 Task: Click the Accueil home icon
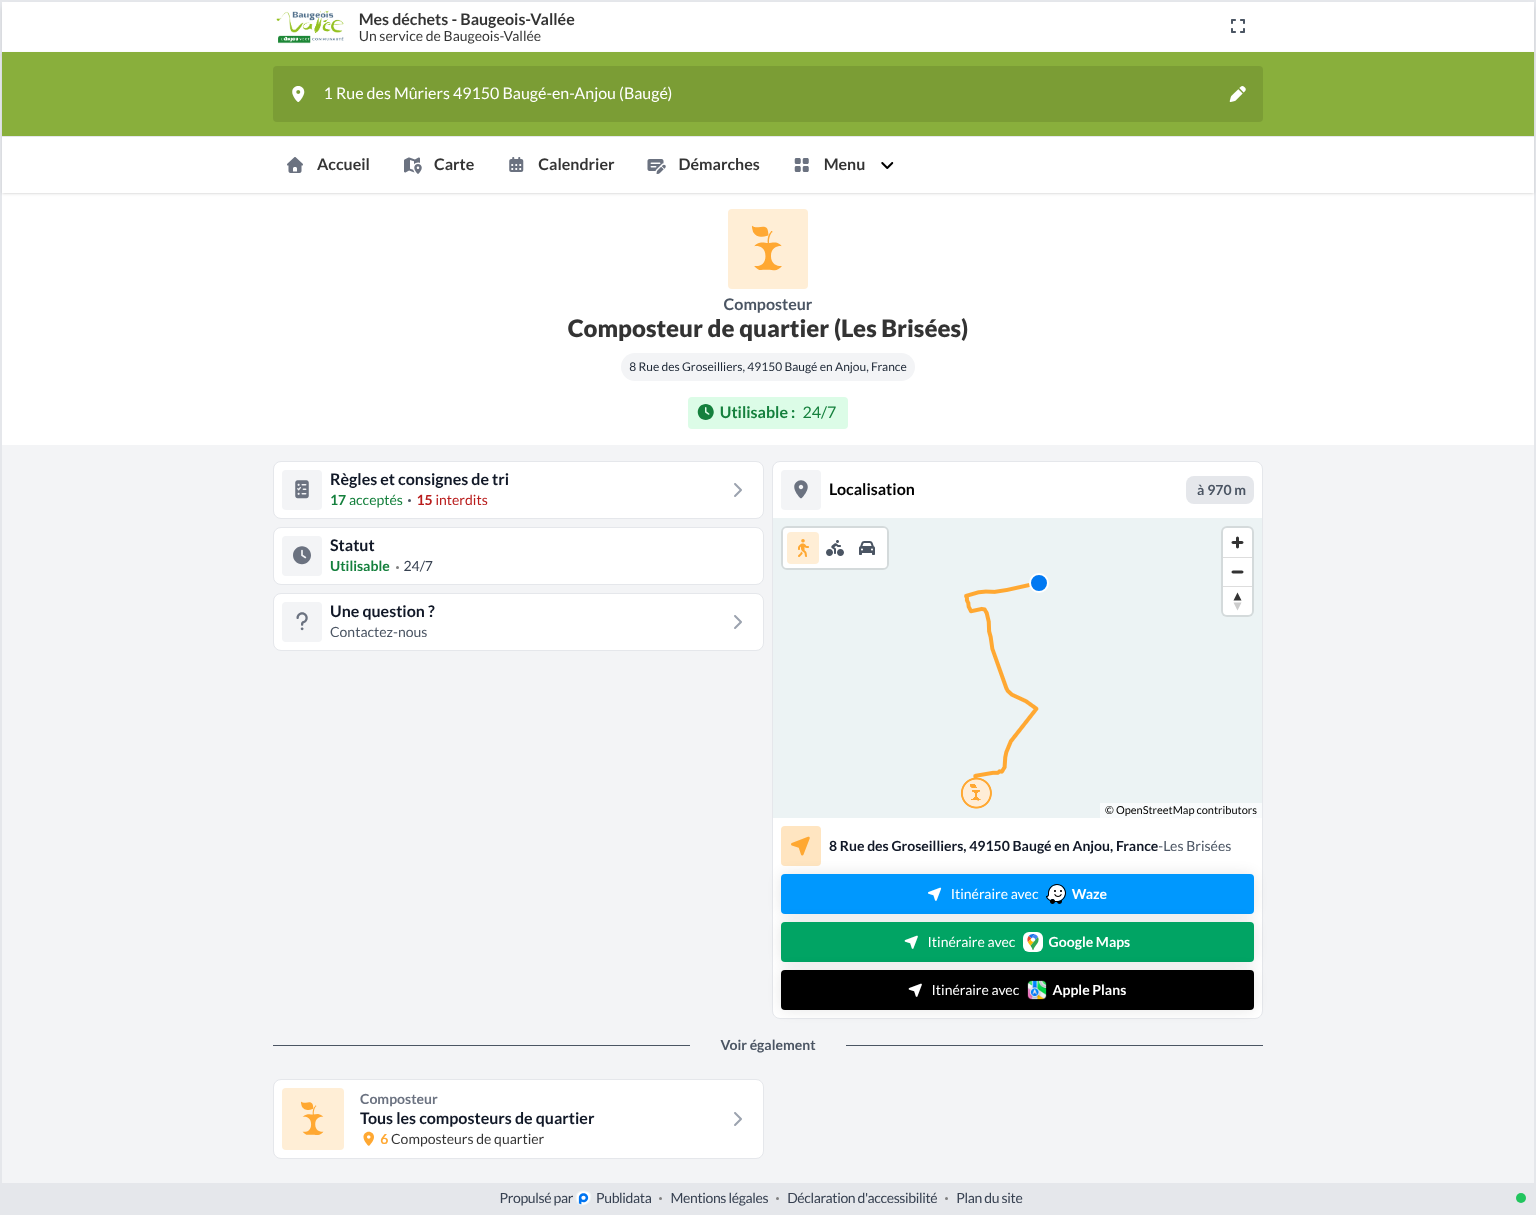pyautogui.click(x=295, y=165)
